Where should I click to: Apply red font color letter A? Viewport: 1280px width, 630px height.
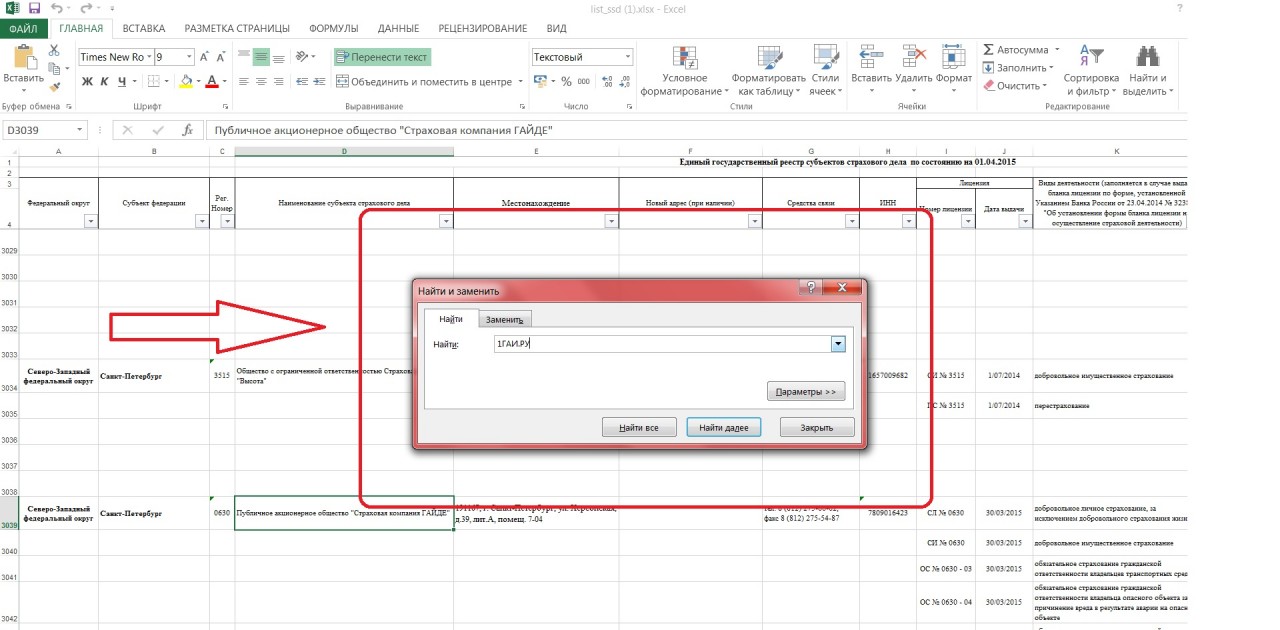214,82
